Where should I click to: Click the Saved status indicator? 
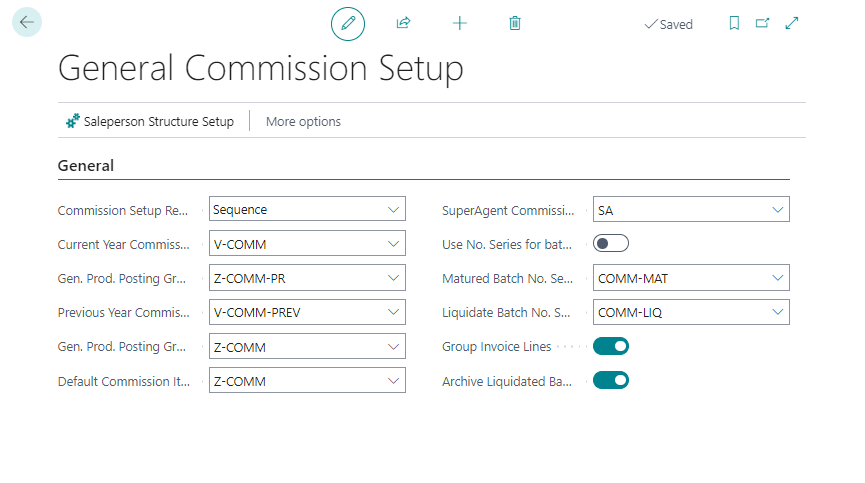pos(669,24)
